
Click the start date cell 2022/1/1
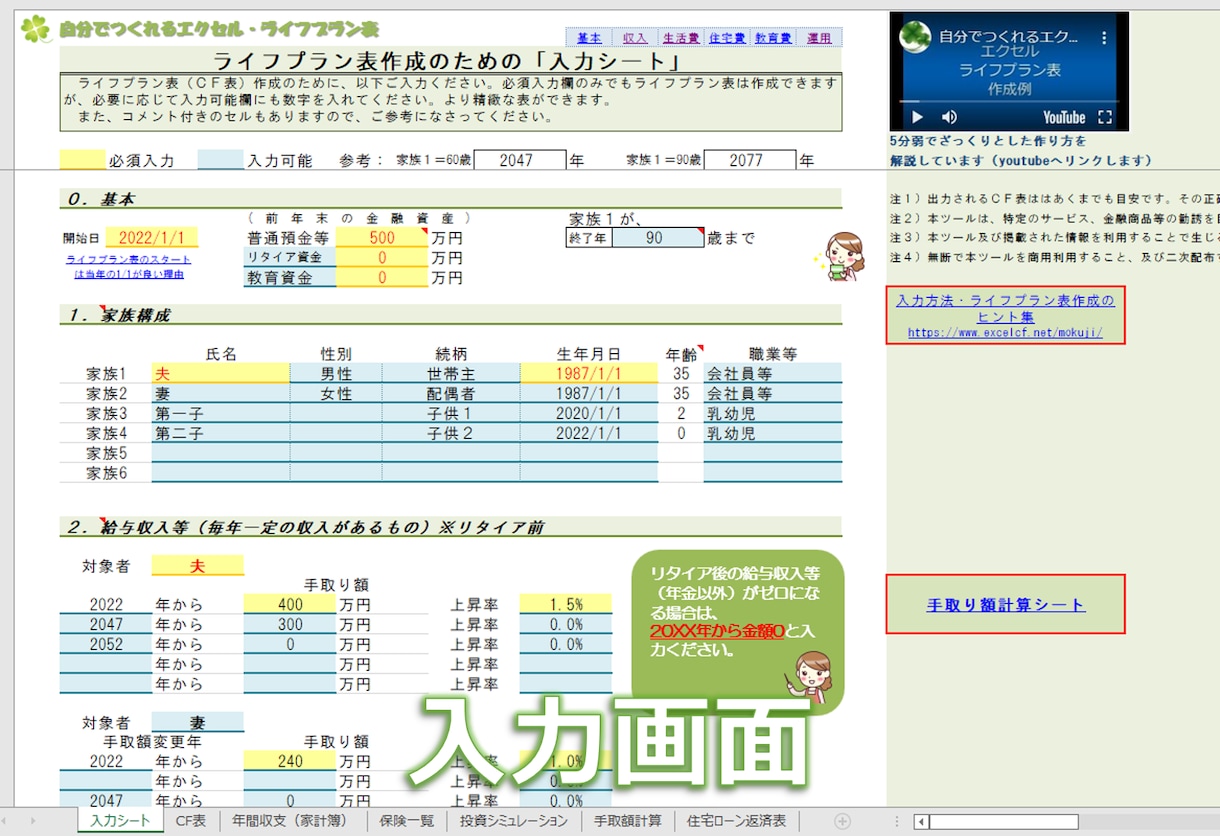tap(152, 238)
